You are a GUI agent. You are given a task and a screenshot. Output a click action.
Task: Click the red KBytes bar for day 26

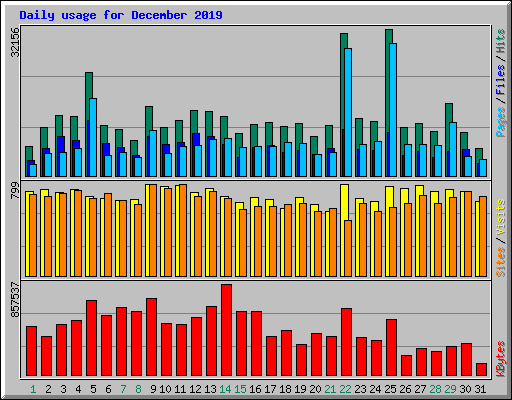[x=406, y=365]
